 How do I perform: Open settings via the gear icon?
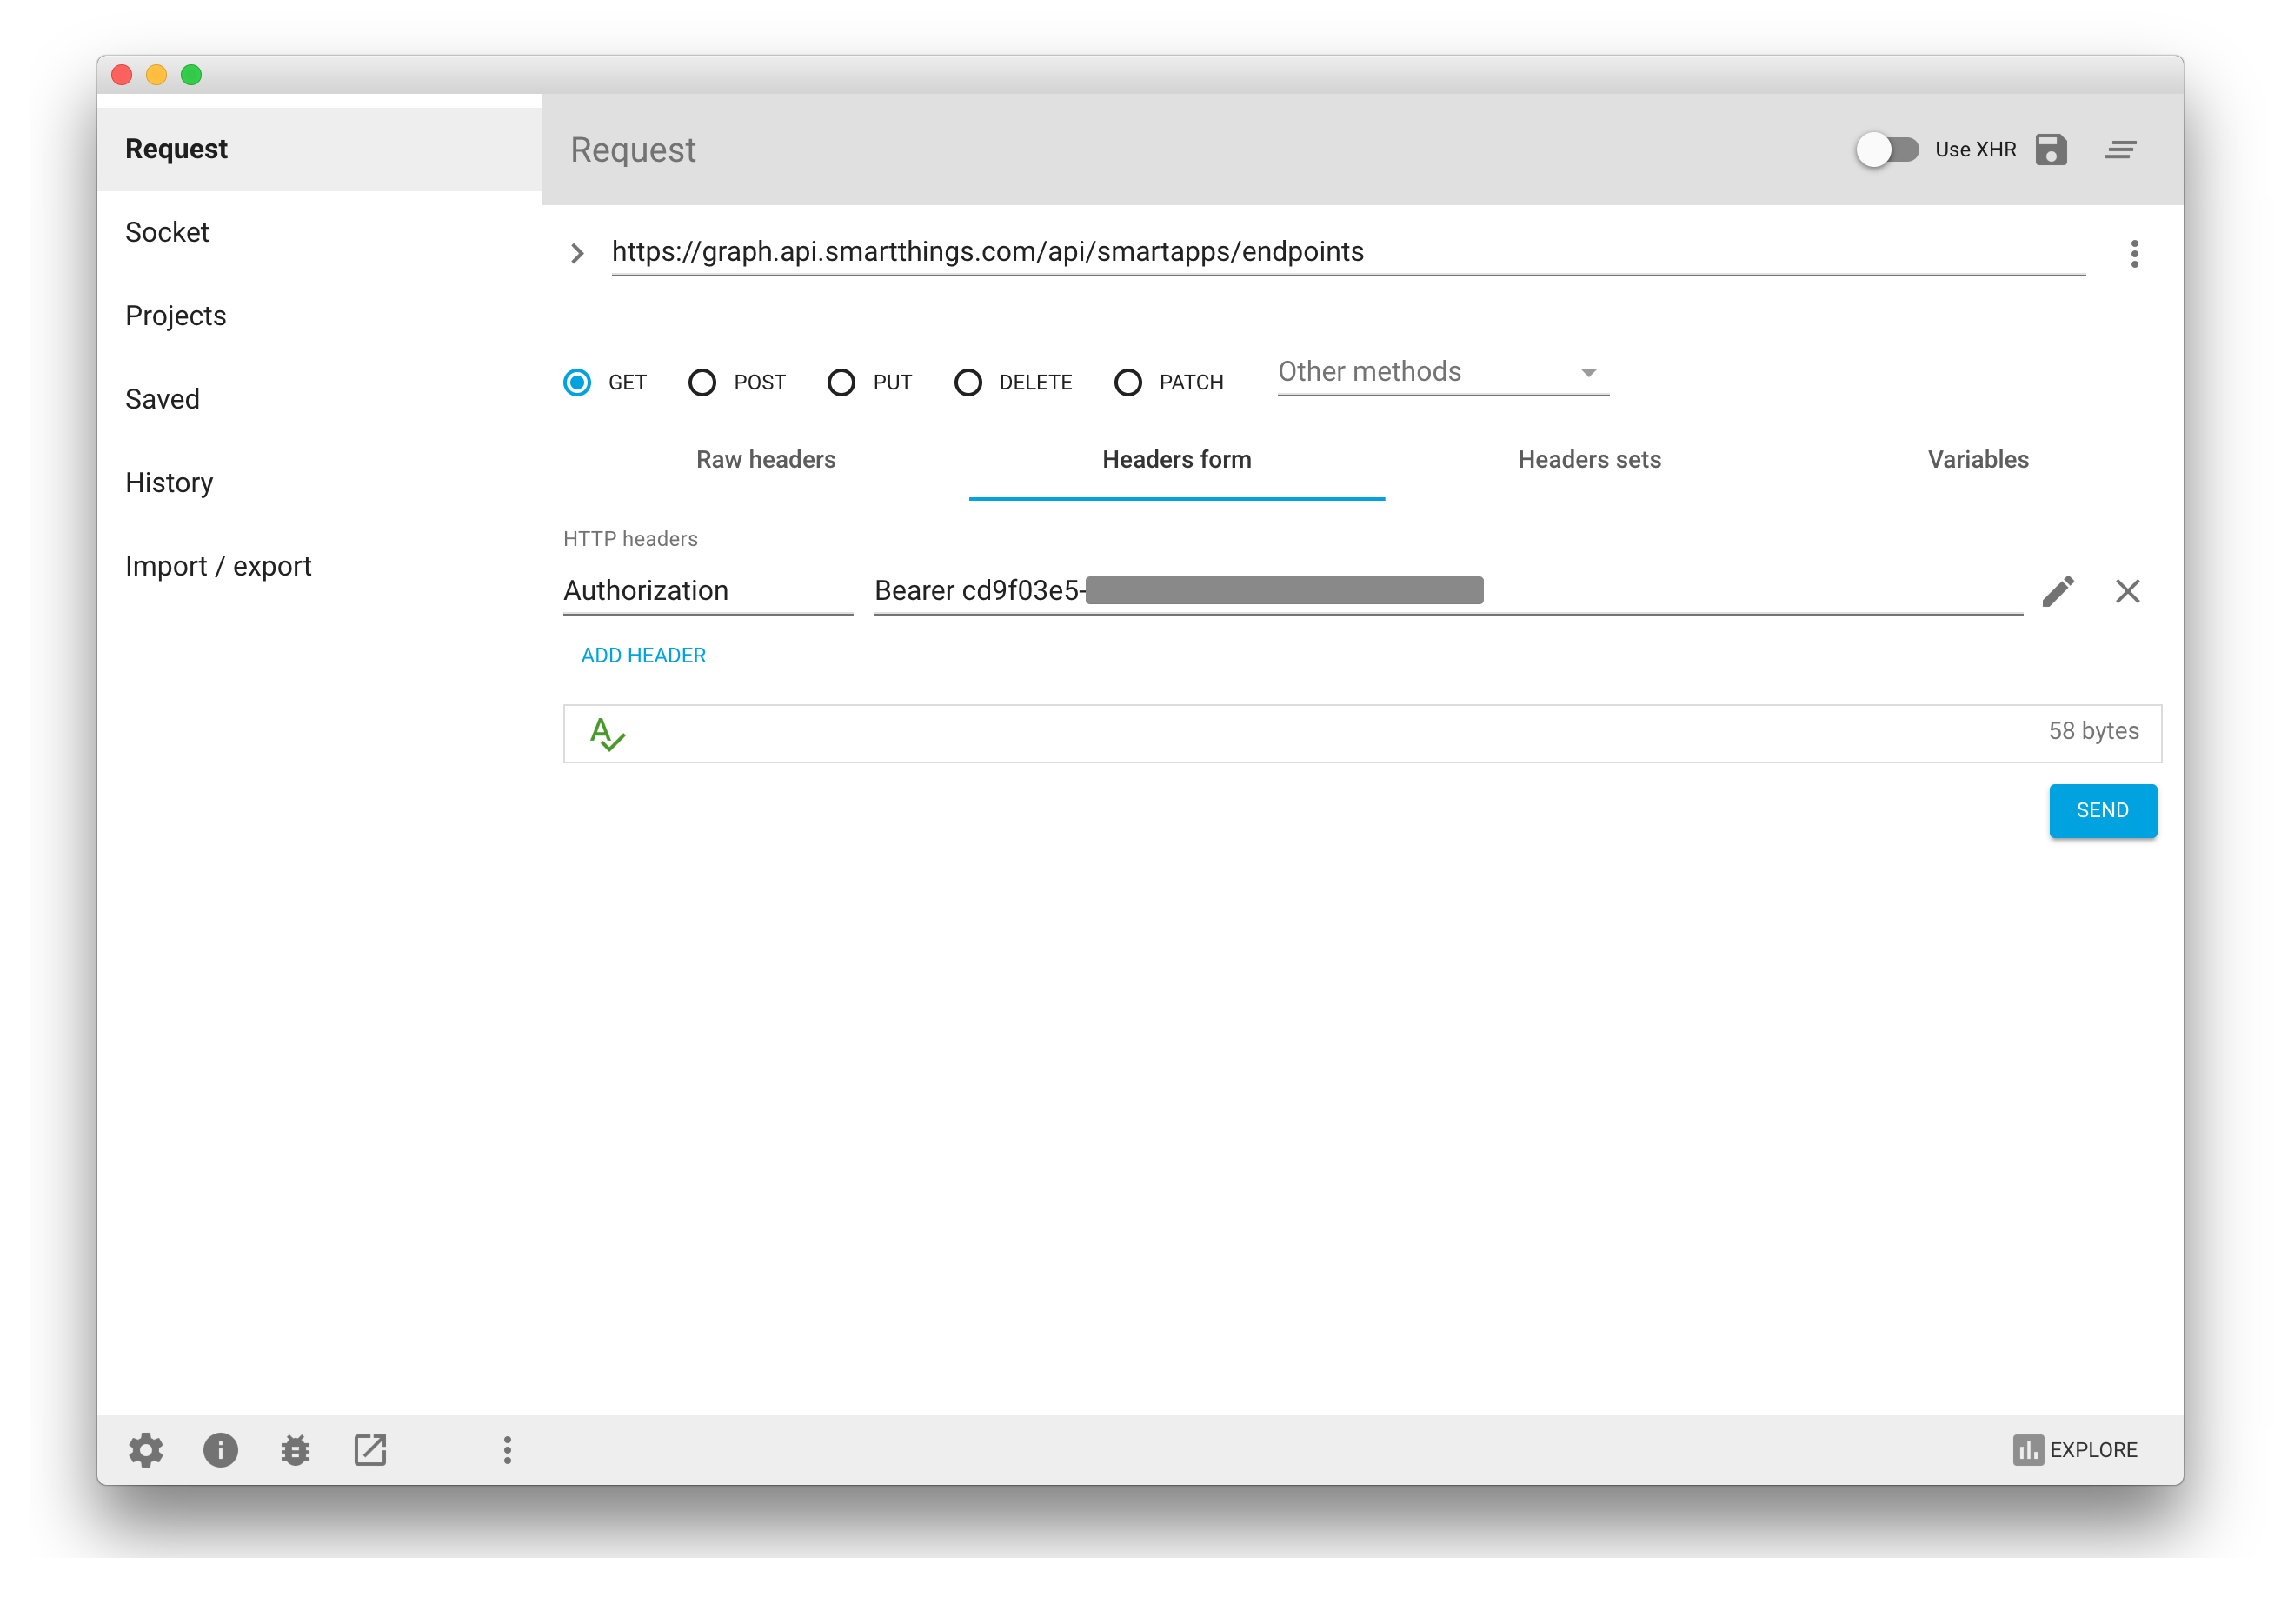tap(146, 1450)
